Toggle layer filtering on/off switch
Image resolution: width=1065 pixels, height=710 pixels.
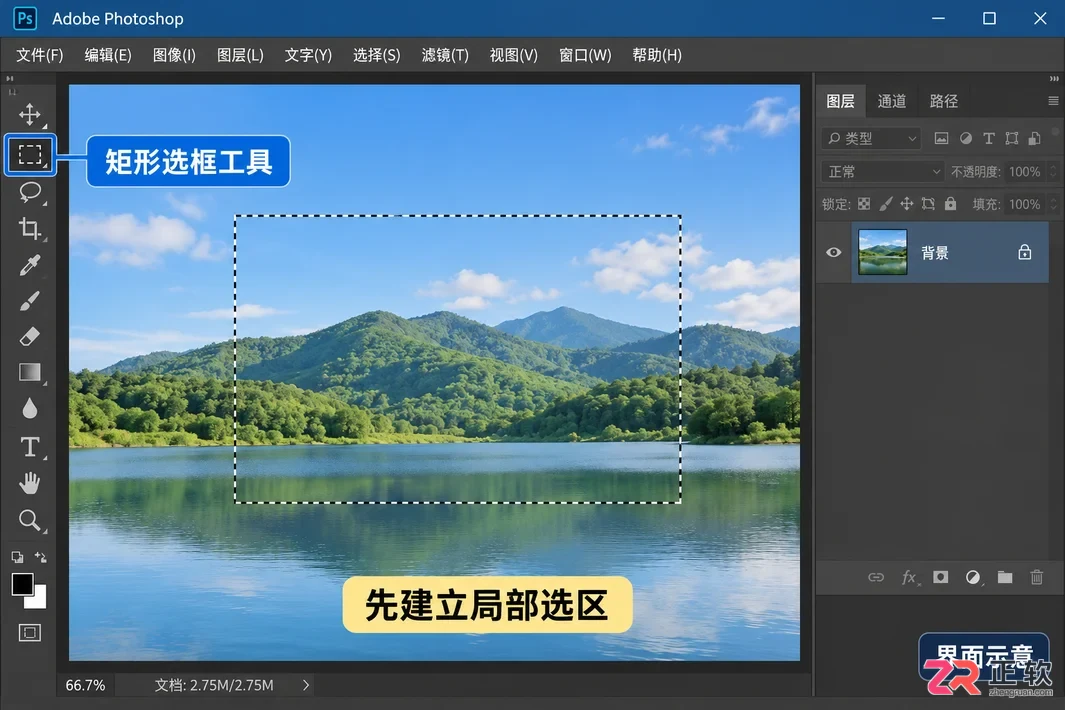click(1055, 132)
